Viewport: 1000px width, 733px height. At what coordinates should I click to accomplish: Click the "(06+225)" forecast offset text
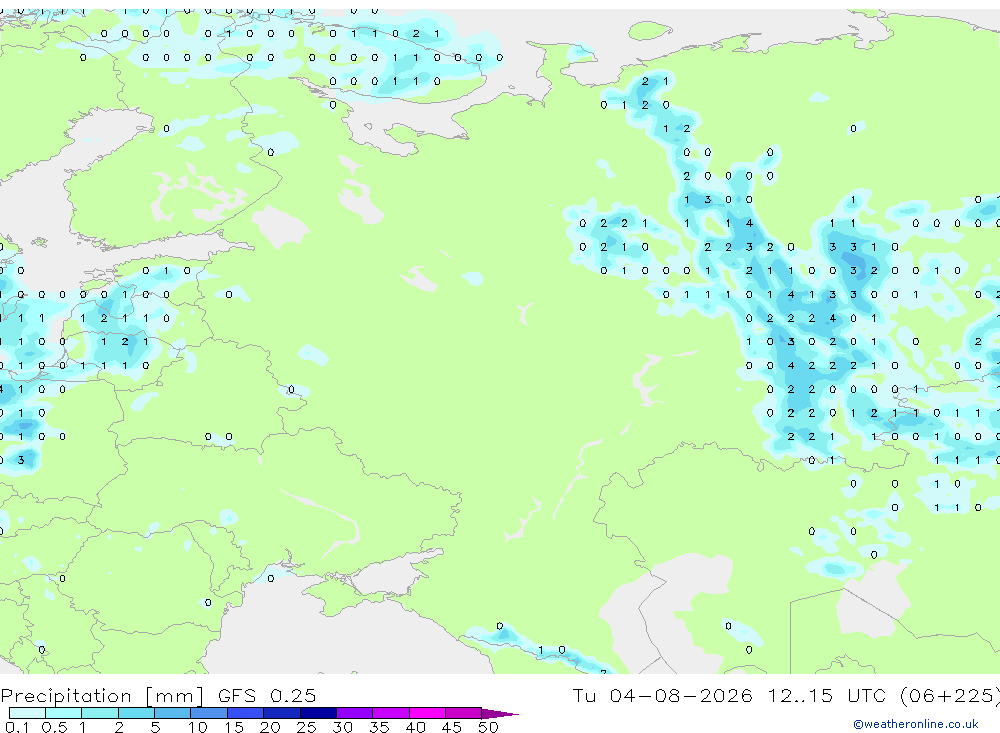point(950,695)
